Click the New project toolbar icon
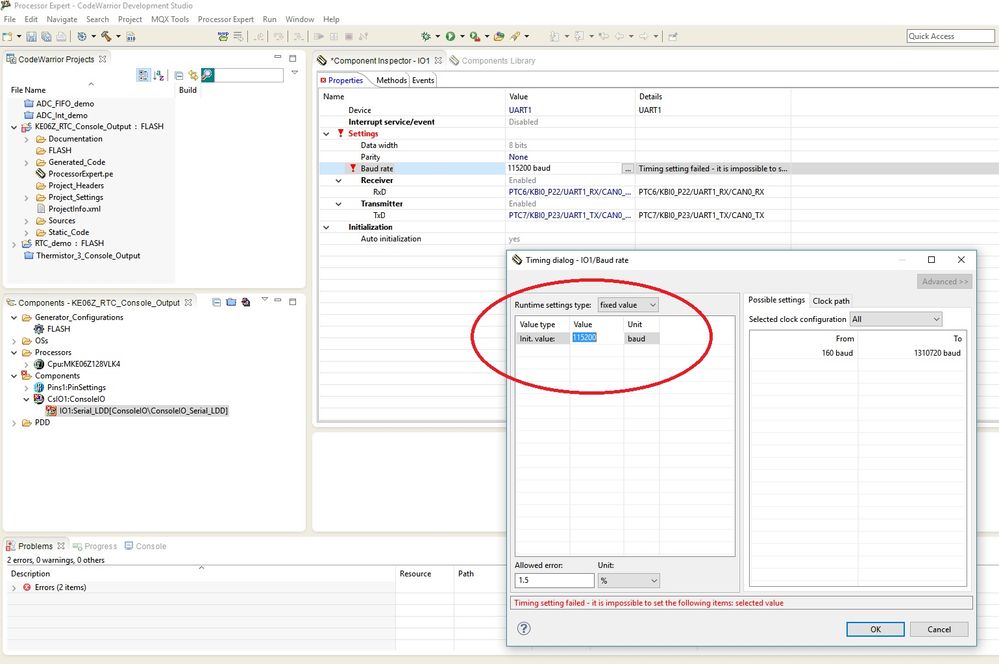Image resolution: width=999 pixels, height=664 pixels. (x=8, y=36)
